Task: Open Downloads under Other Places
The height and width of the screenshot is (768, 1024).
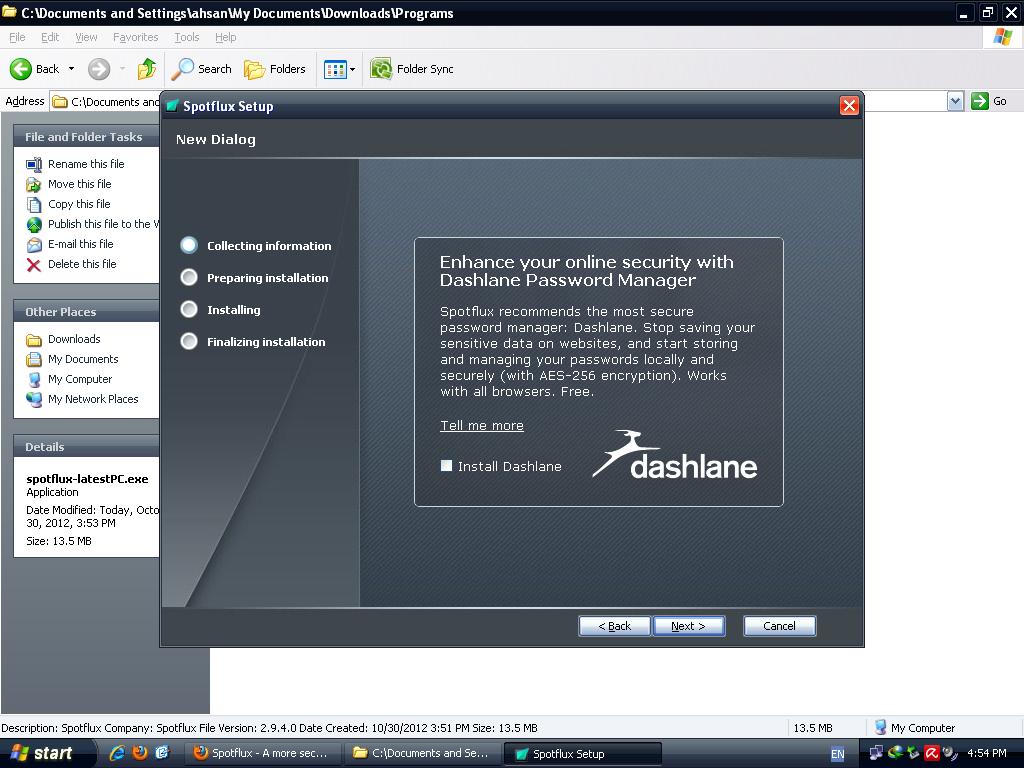Action: (x=74, y=339)
